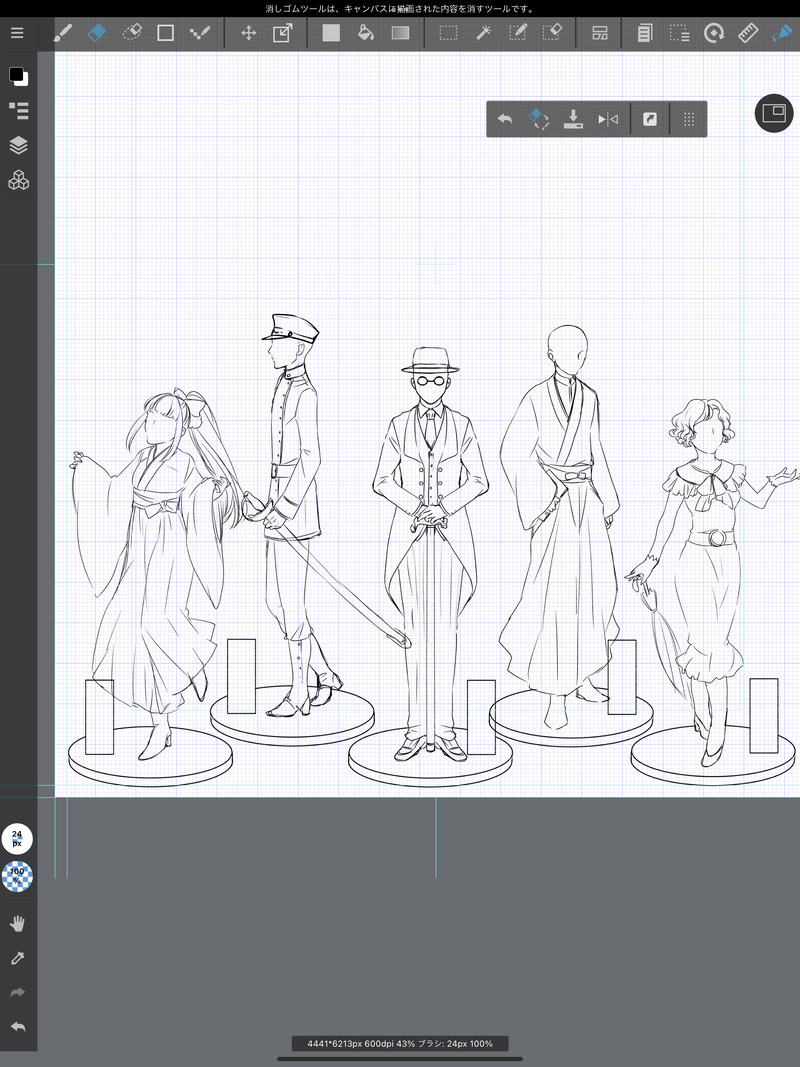Screen dimensions: 800x1067
Task: Toggle the round navigator window button
Action: point(774,113)
